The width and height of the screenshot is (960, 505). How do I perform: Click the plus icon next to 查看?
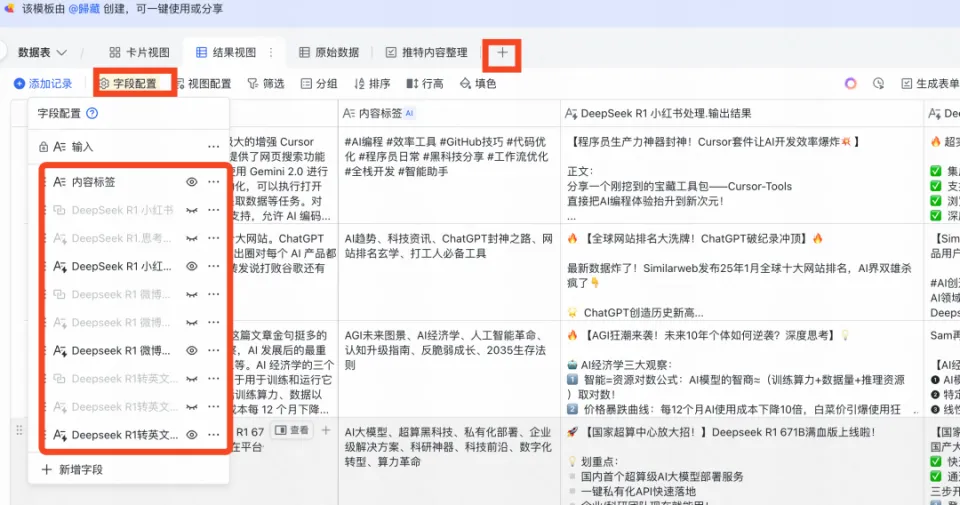click(326, 430)
